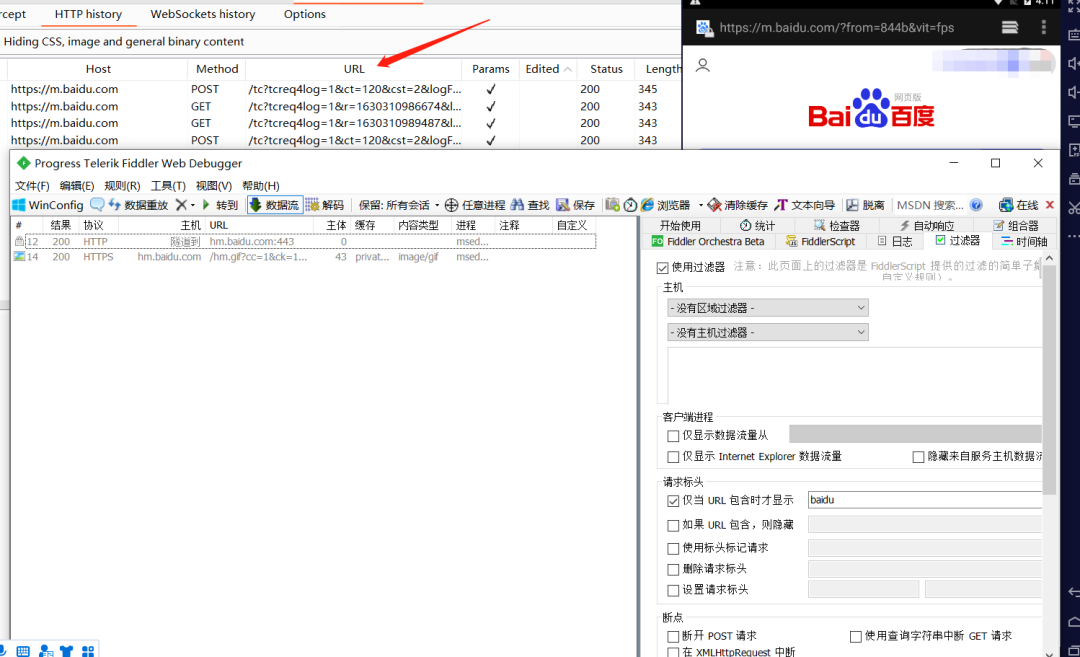Screen dimensions: 1080x657
Task: Click the 脱离 tearoff button
Action: coord(865,205)
